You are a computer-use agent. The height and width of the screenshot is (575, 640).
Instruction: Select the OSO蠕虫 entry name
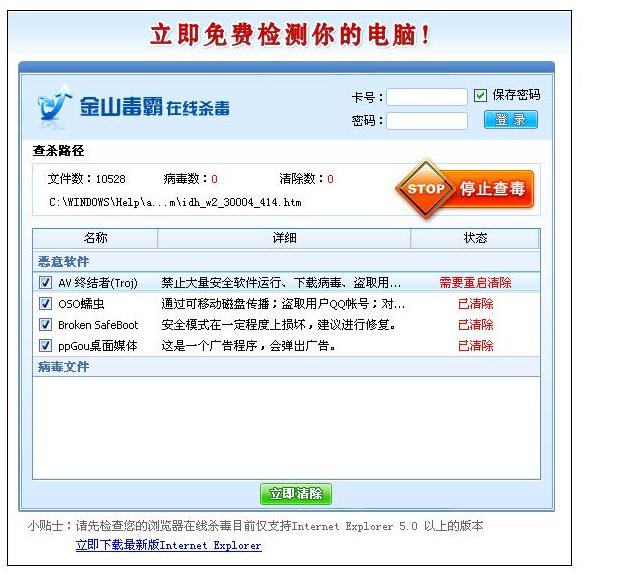pos(81,304)
